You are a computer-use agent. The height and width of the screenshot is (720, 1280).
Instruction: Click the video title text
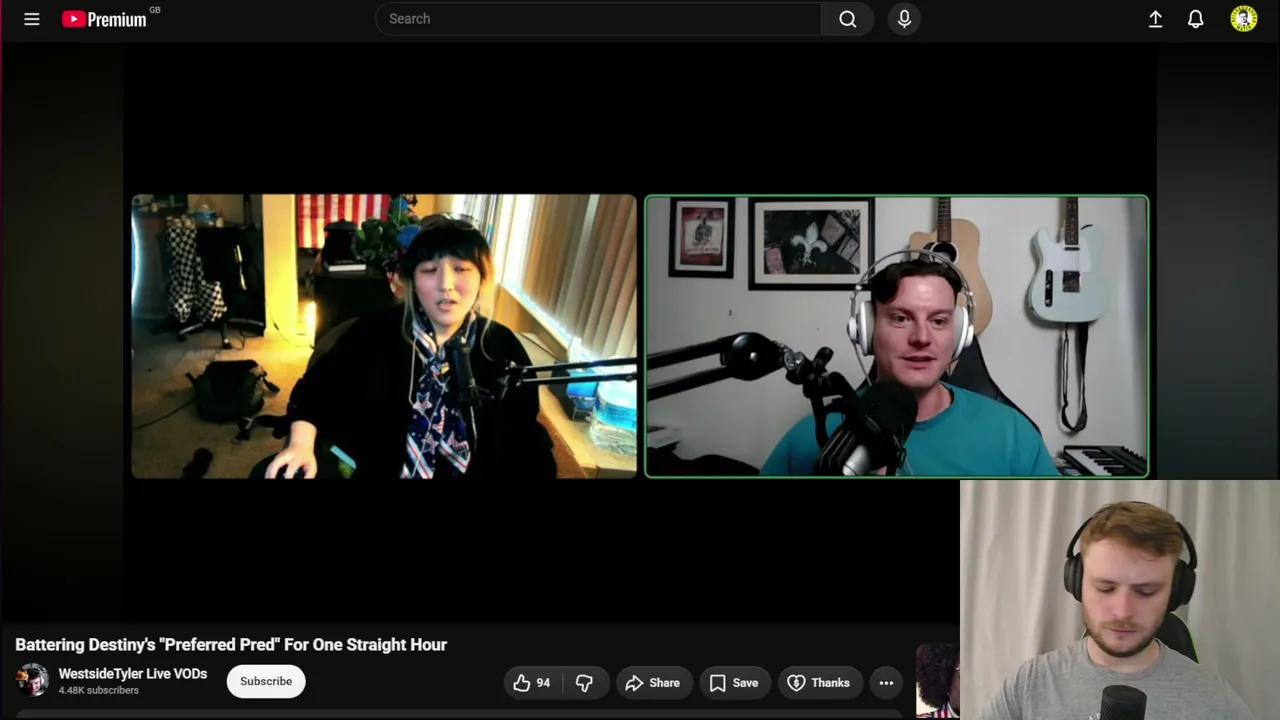[x=231, y=645]
